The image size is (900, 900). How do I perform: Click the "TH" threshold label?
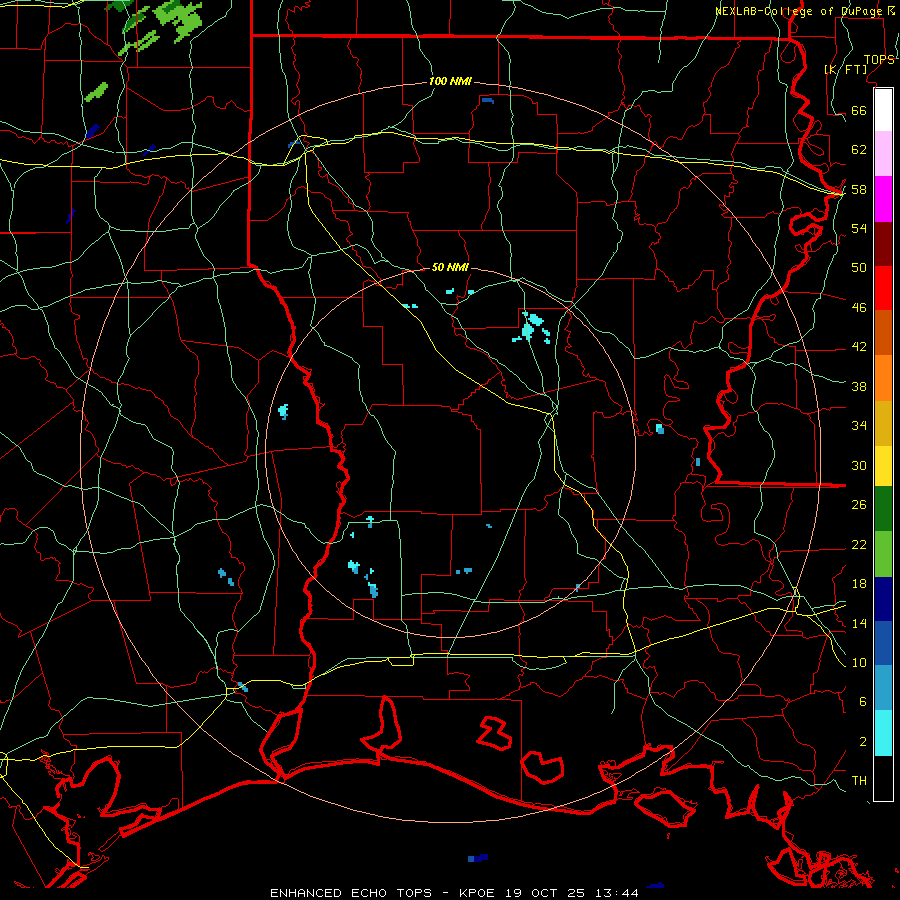coord(859,781)
